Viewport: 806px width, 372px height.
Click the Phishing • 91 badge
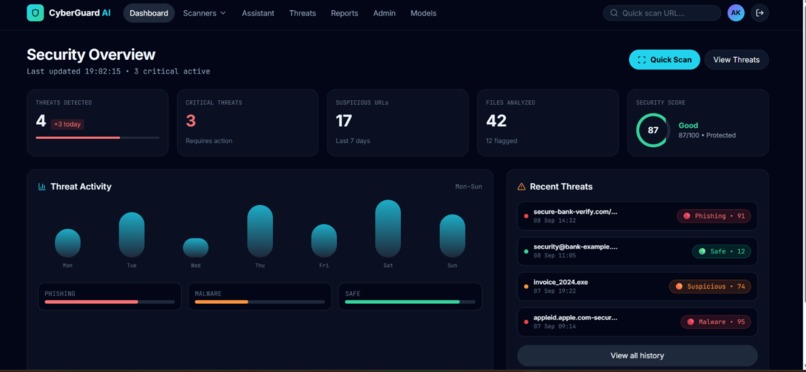tap(713, 216)
